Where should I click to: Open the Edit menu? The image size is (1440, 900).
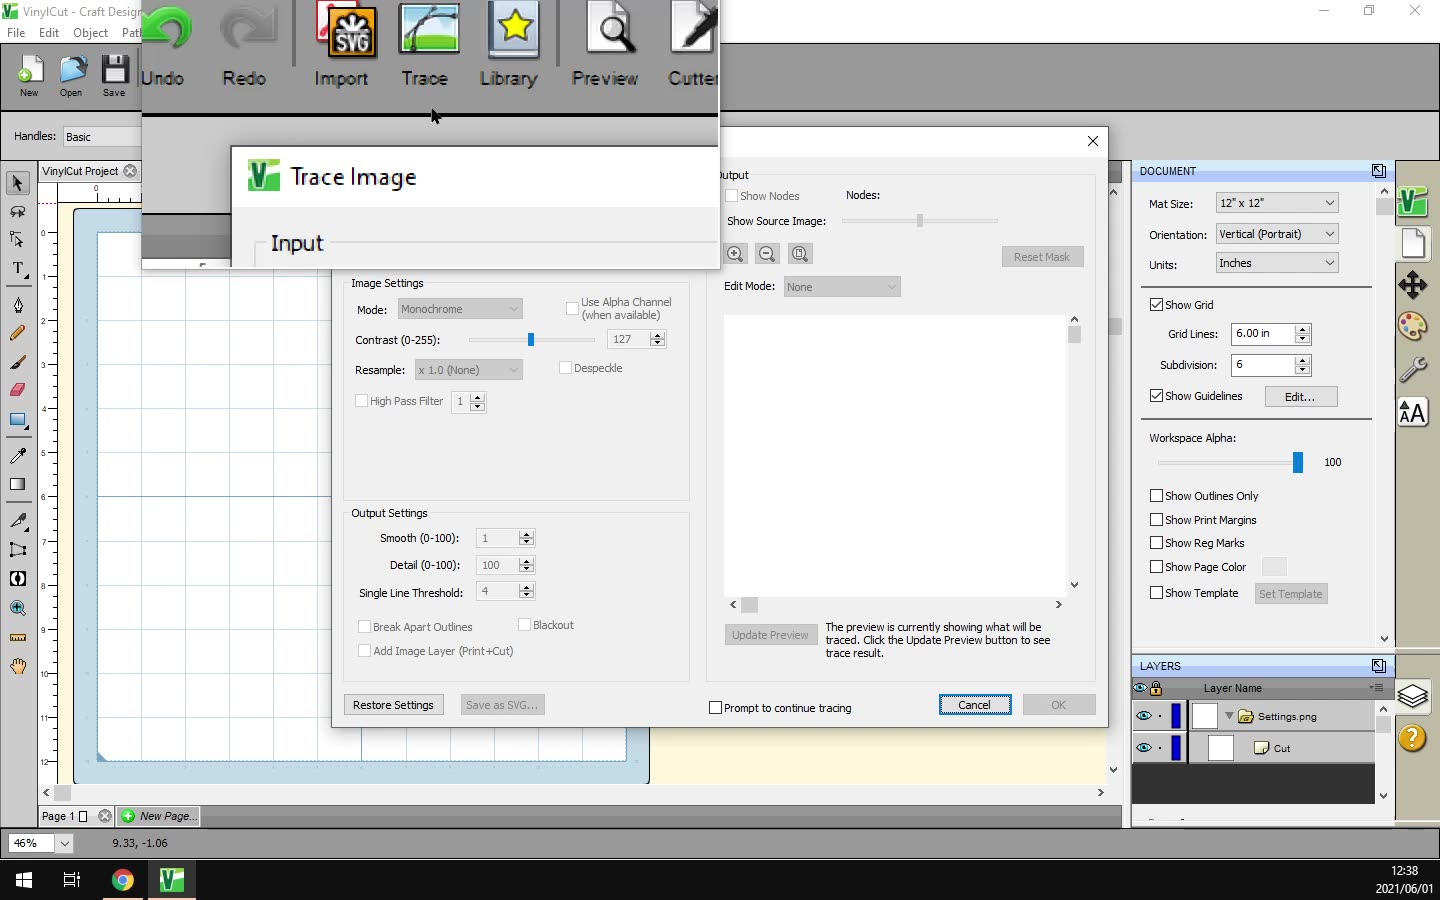click(x=49, y=33)
